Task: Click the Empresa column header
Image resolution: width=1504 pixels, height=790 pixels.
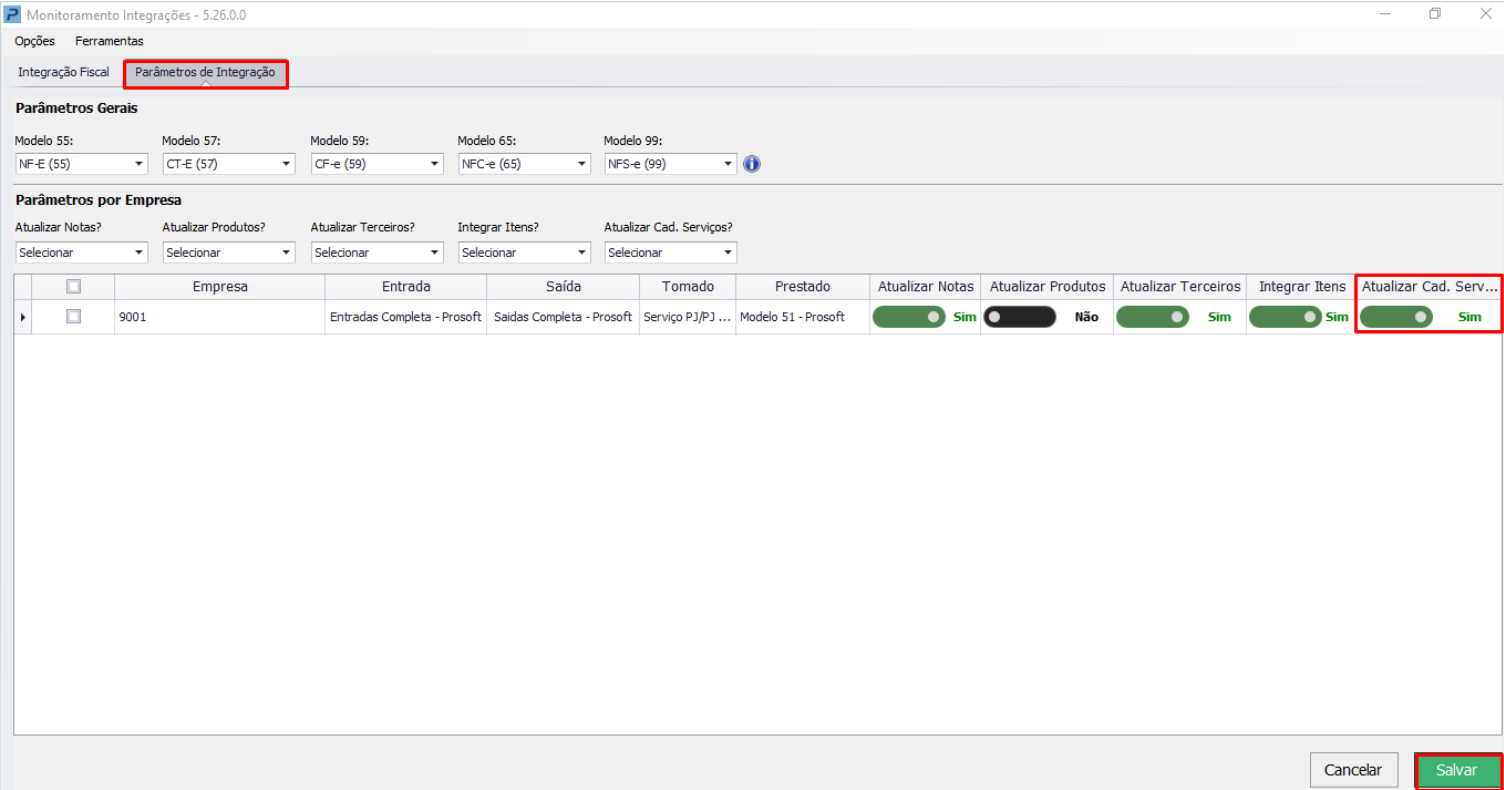Action: point(220,287)
